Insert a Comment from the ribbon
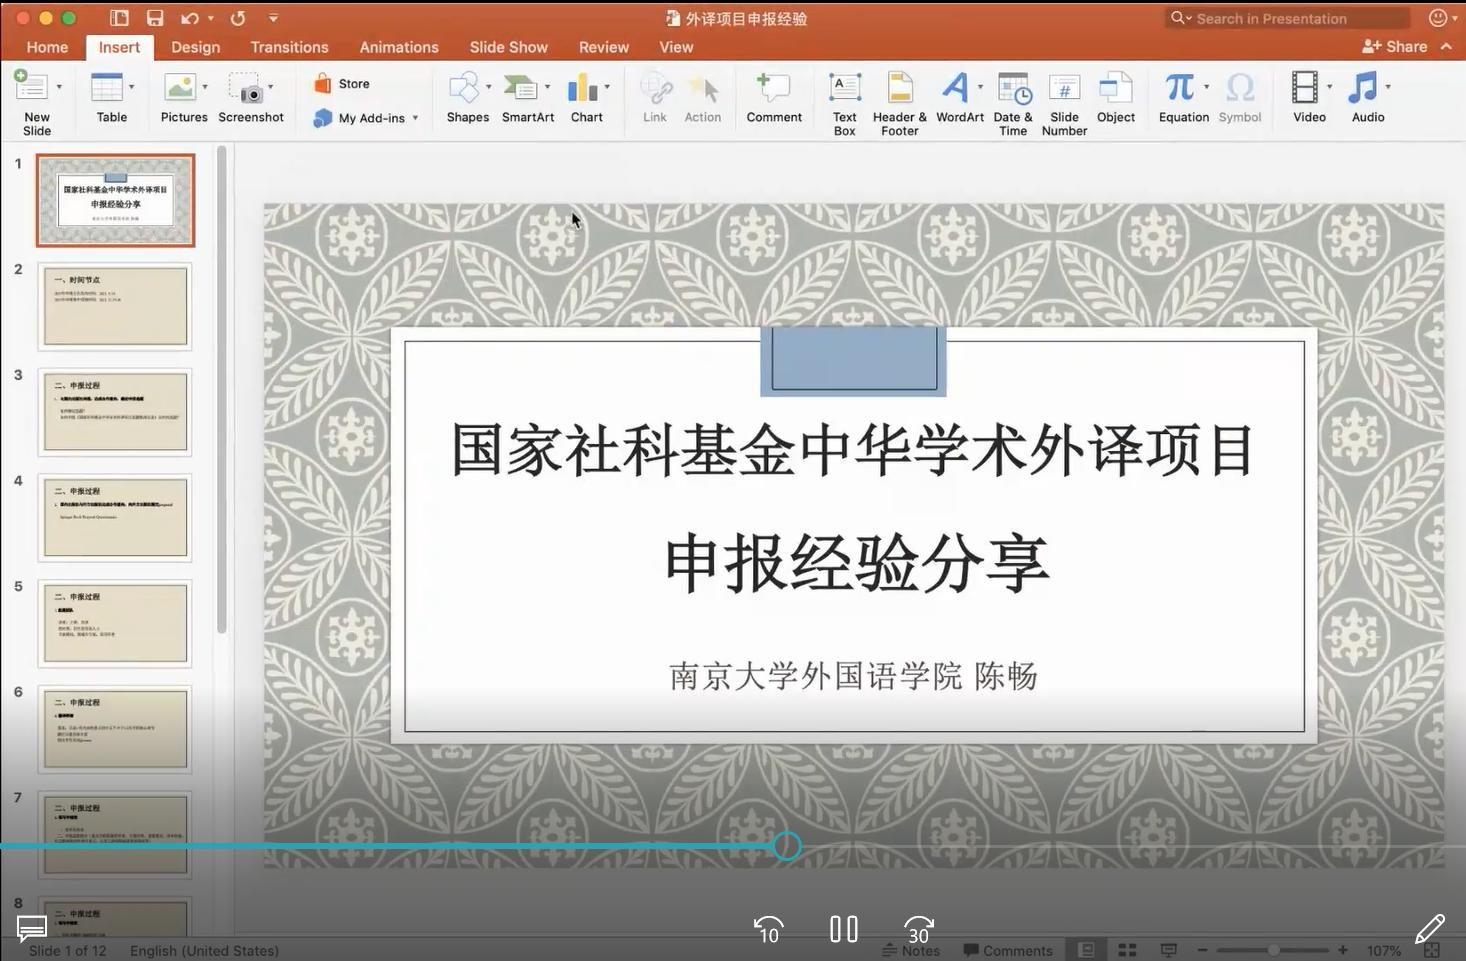This screenshot has width=1466, height=961. [x=773, y=90]
